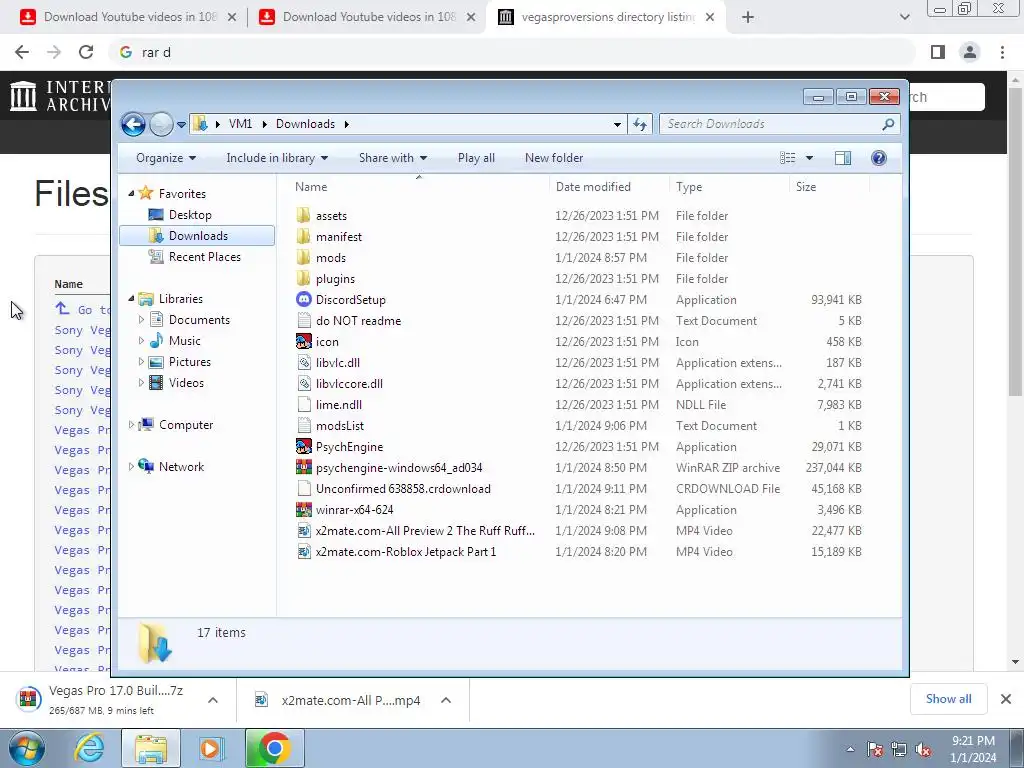Screen dimensions: 1024x768
Task: Select Videos library in navigation pane
Action: click(x=186, y=383)
